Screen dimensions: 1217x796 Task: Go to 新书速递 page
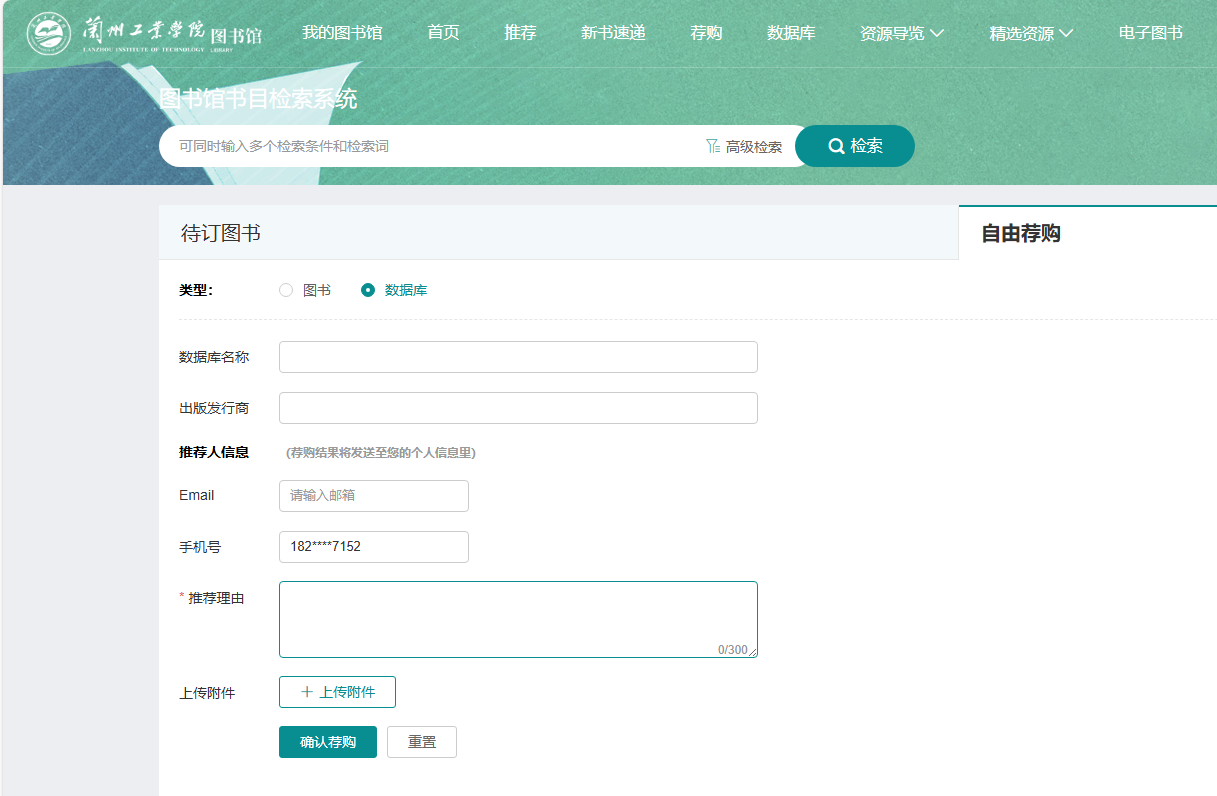tap(613, 33)
